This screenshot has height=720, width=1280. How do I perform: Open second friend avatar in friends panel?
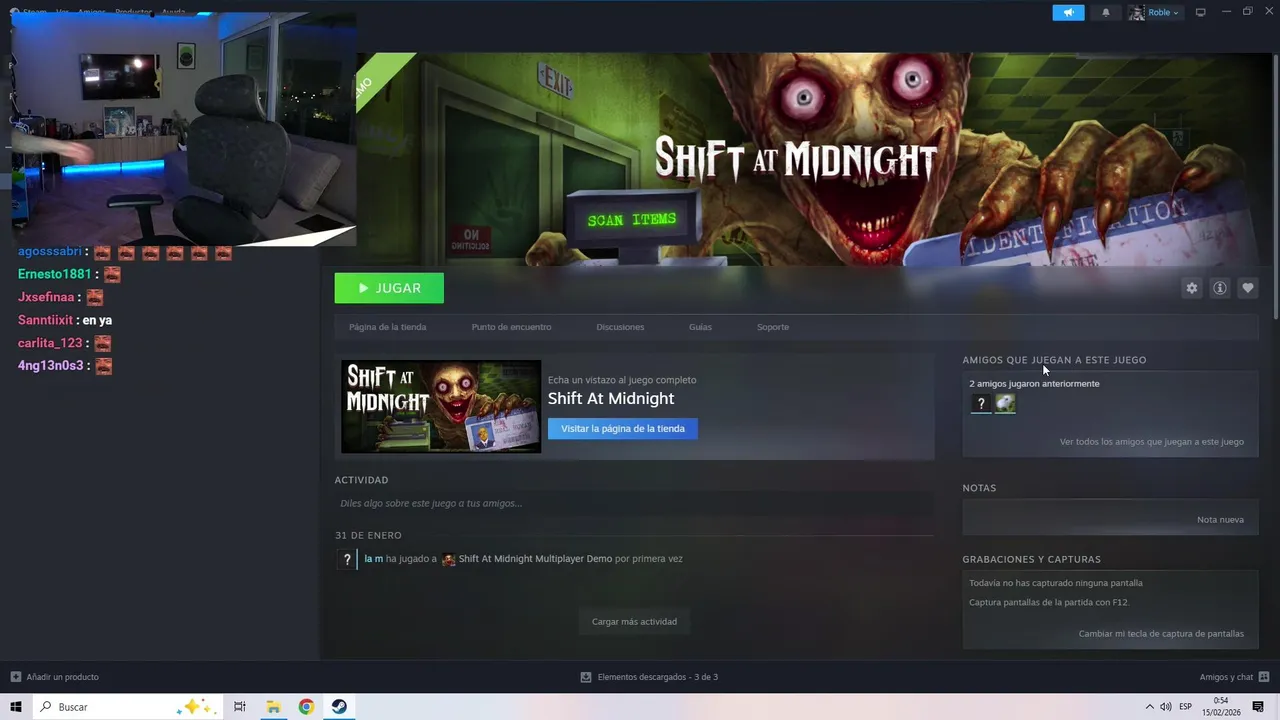(1005, 404)
